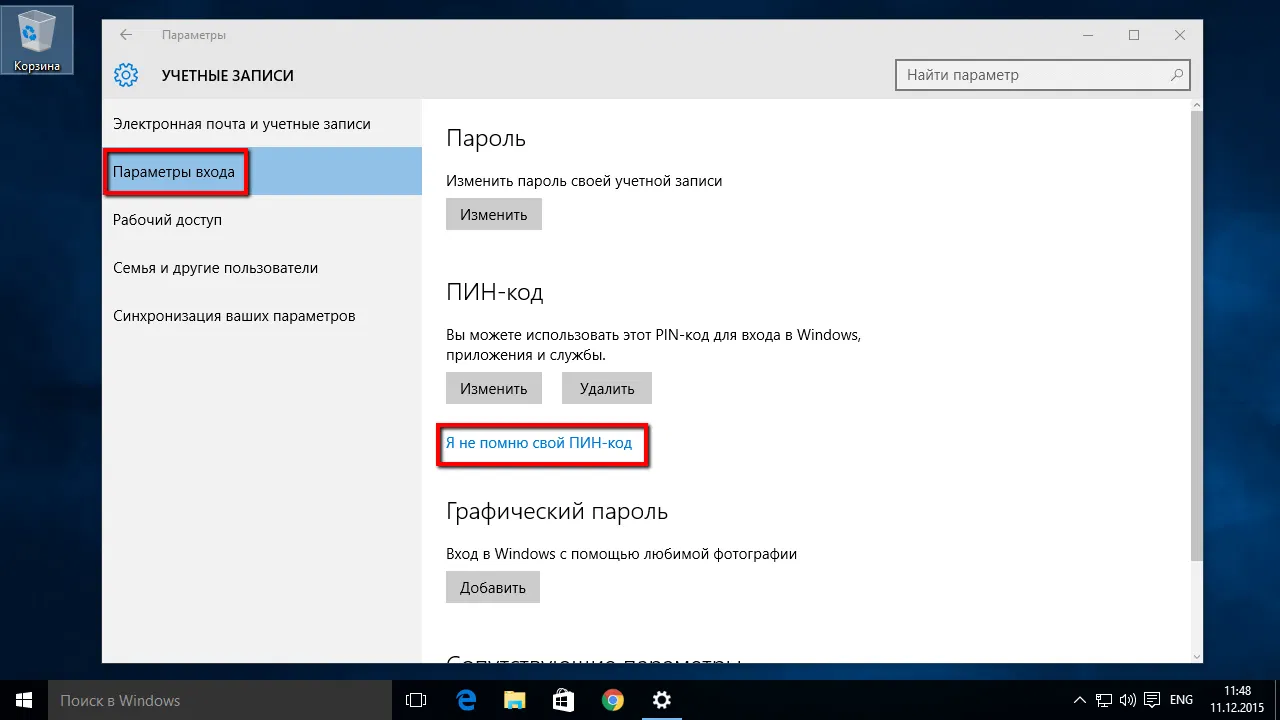1280x720 pixels.
Task: Click Изменить under Пароль
Action: coord(494,214)
